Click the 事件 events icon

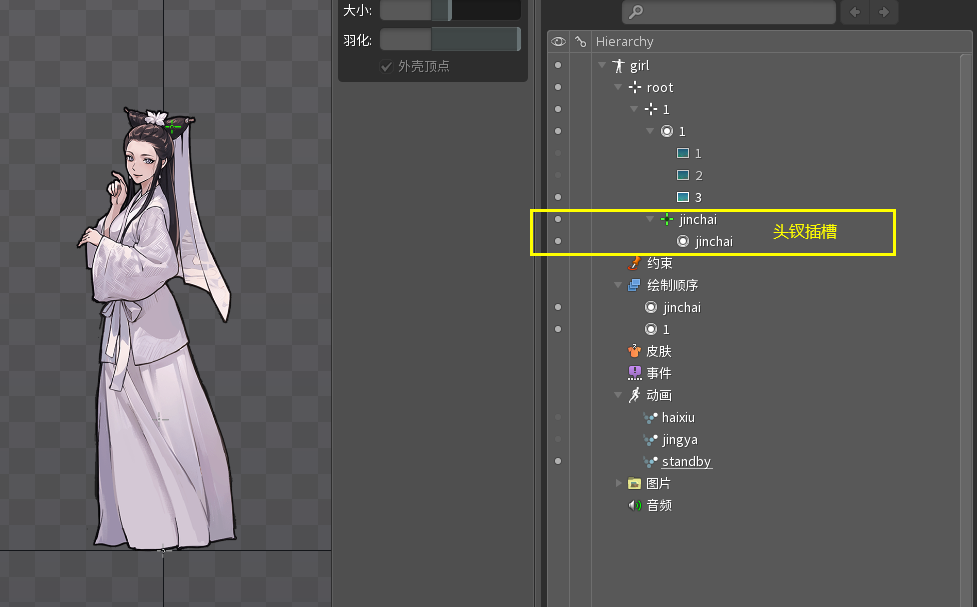pyautogui.click(x=633, y=373)
